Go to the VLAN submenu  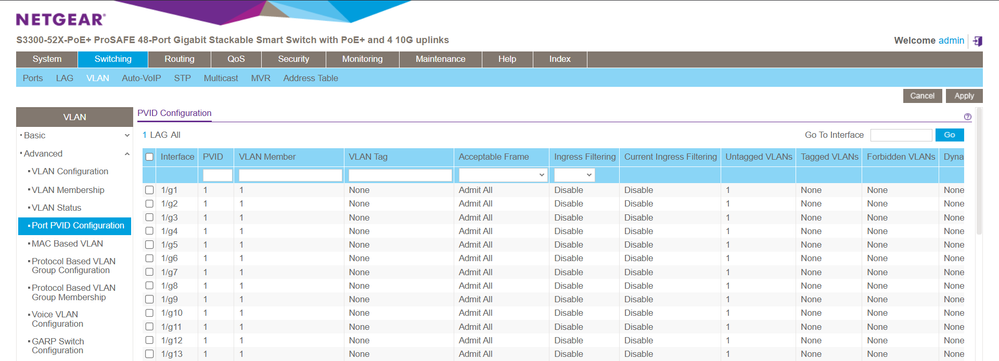(x=98, y=78)
